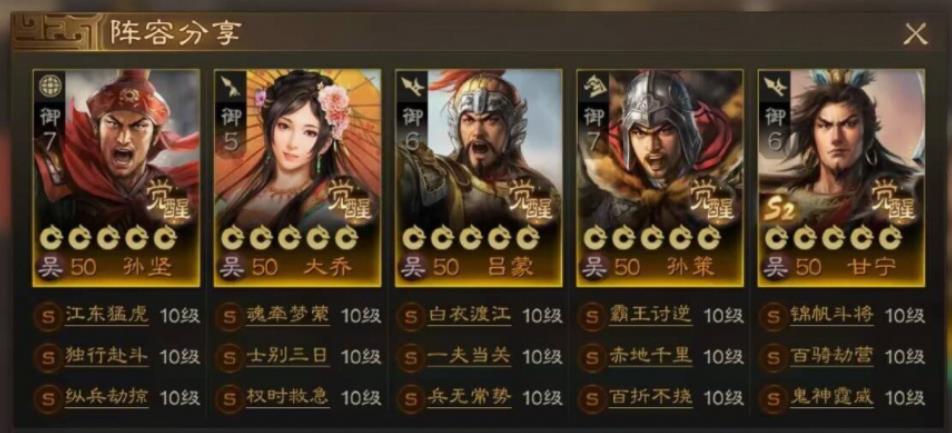Open the 白衣渡江 skill details
952x433 pixels.
(x=469, y=315)
